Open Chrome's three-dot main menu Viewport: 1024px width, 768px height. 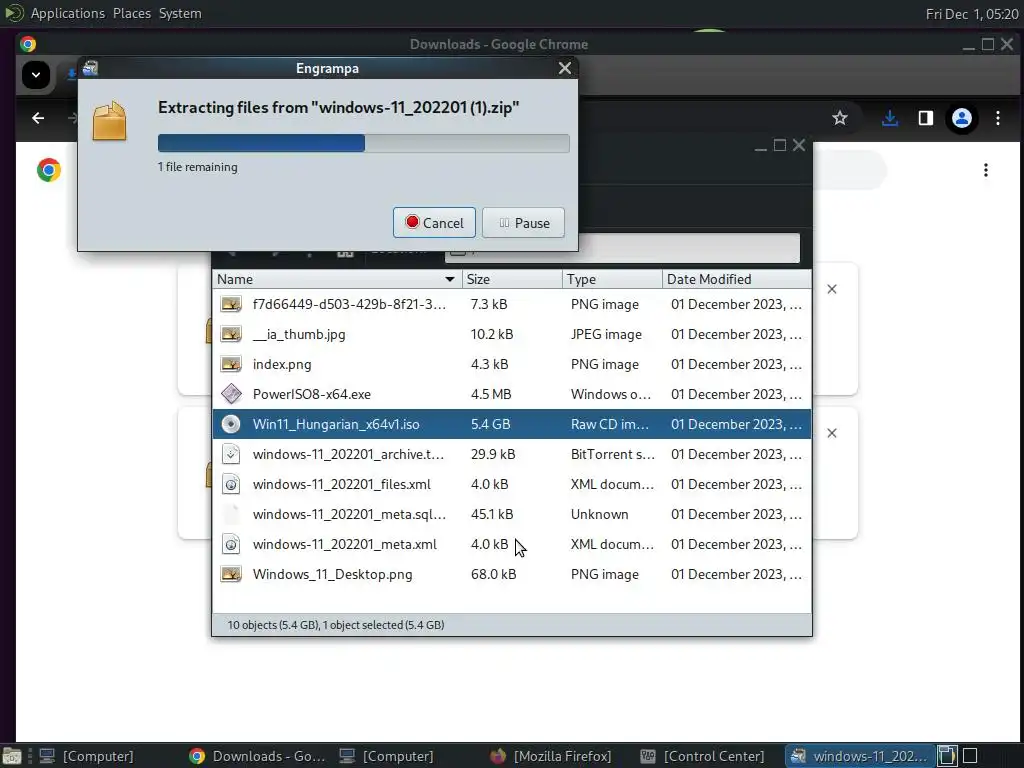coord(997,118)
